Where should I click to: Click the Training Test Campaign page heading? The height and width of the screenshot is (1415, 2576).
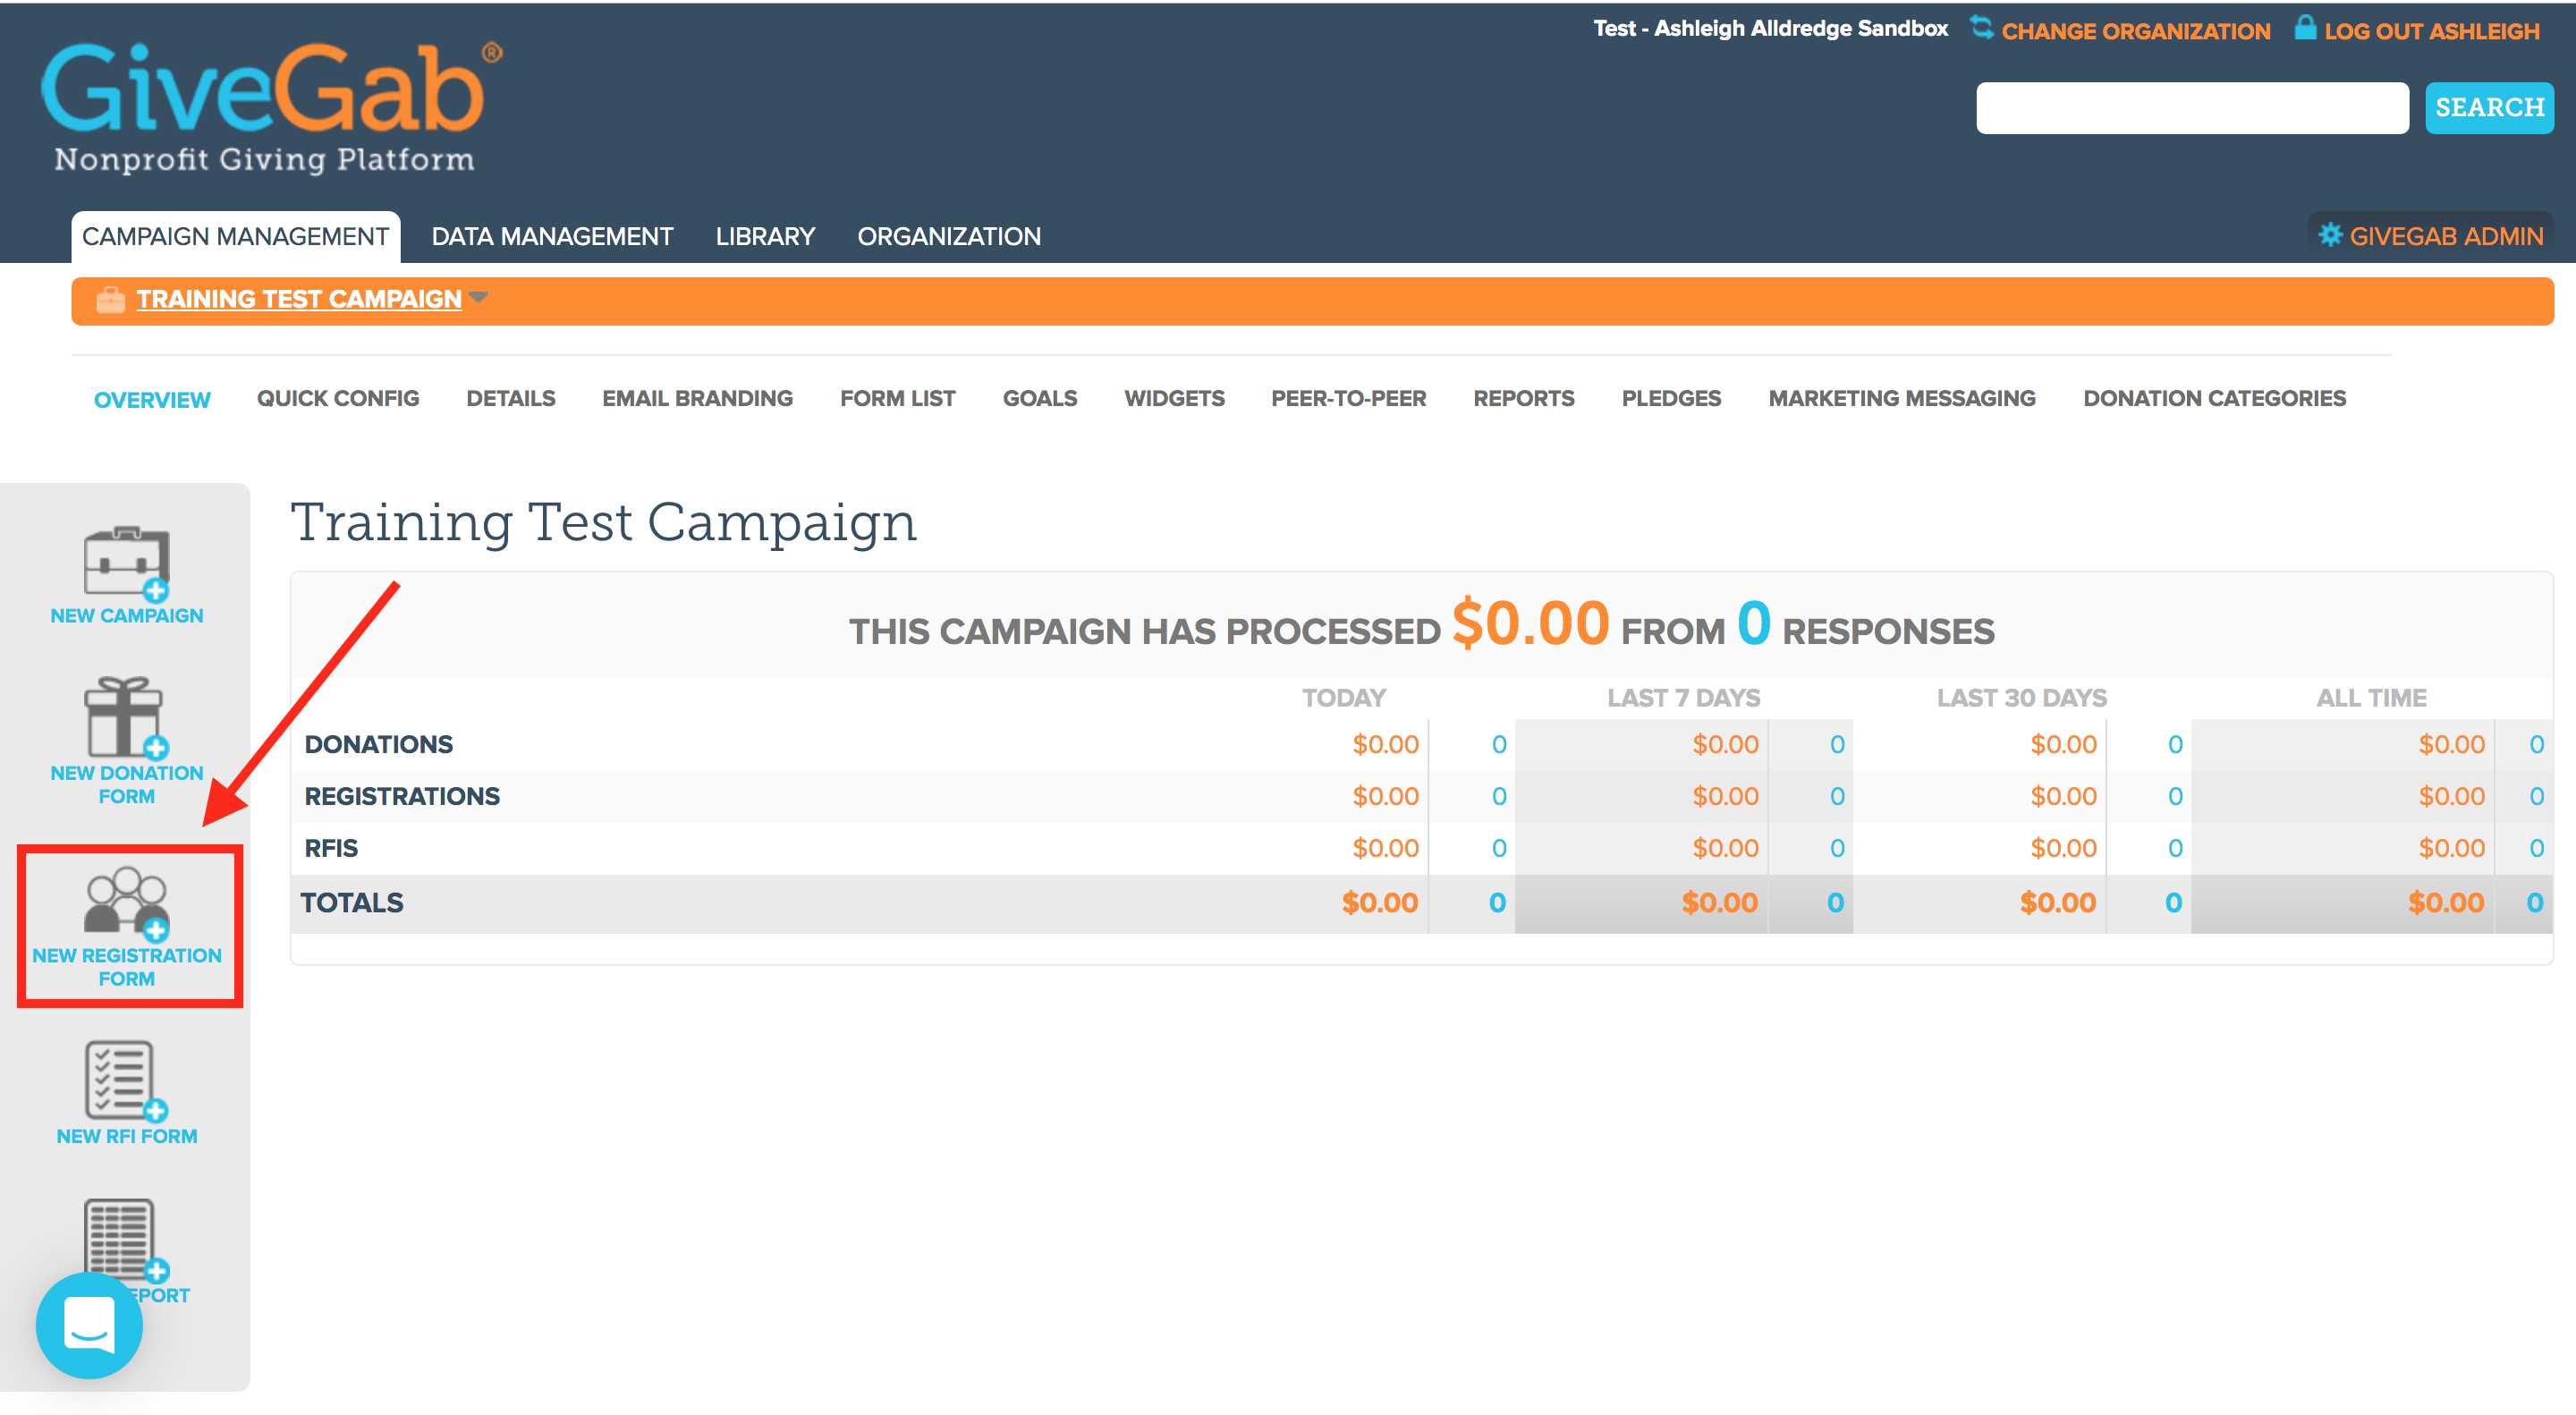click(604, 523)
